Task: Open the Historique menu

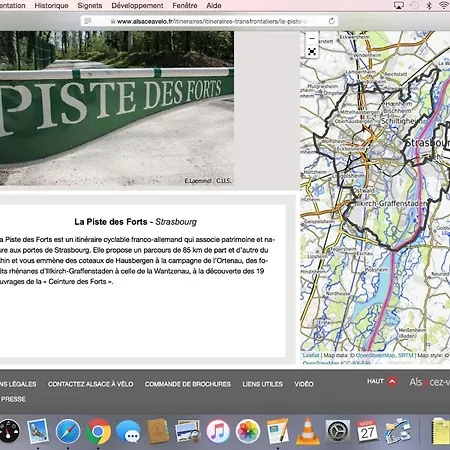Action: [x=51, y=6]
